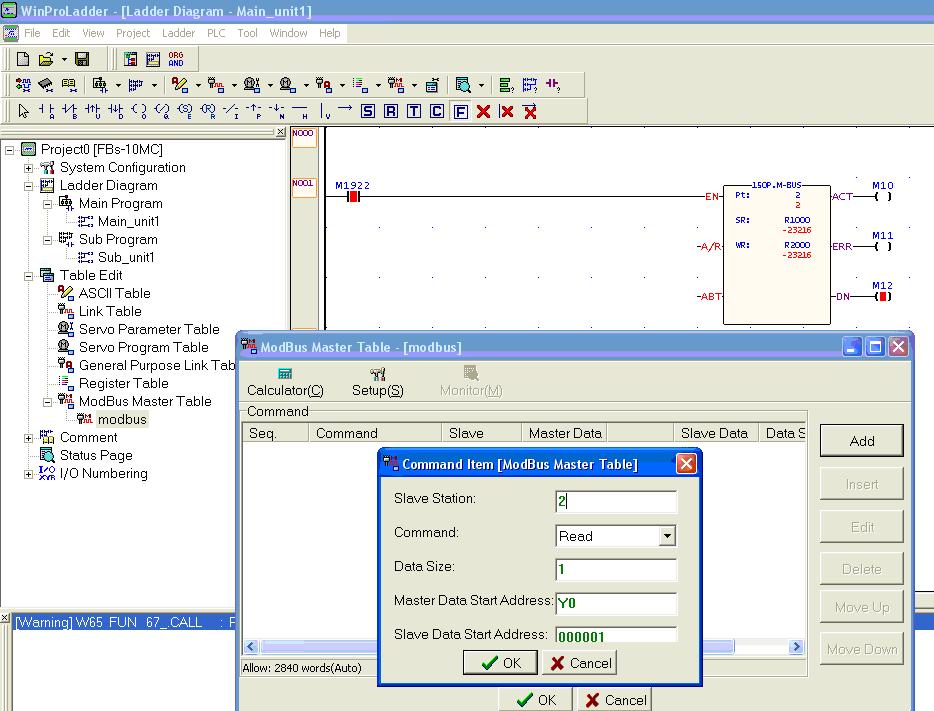Screen dimensions: 934x711
Task: Click the ASCII table toolbar icon
Action: pyautogui.click(x=179, y=85)
